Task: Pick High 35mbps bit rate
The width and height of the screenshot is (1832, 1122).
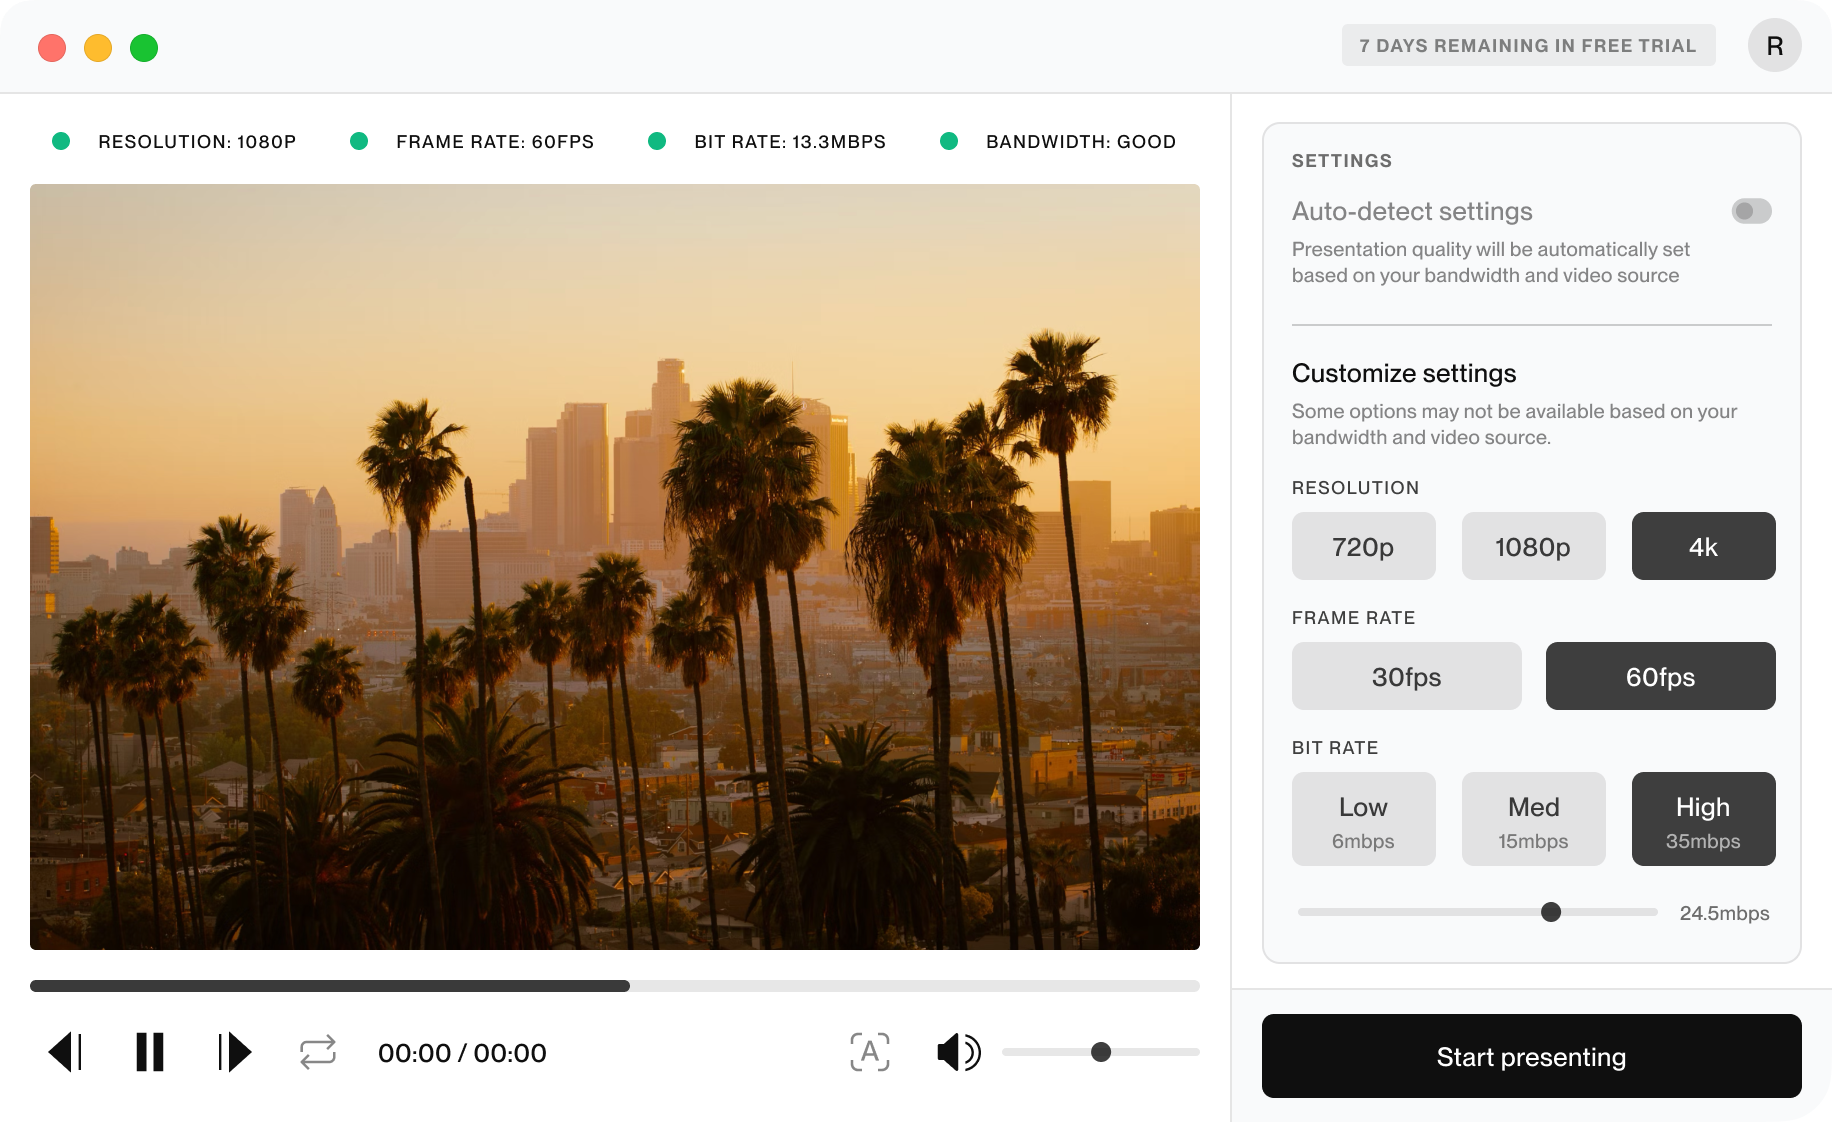Action: point(1704,819)
